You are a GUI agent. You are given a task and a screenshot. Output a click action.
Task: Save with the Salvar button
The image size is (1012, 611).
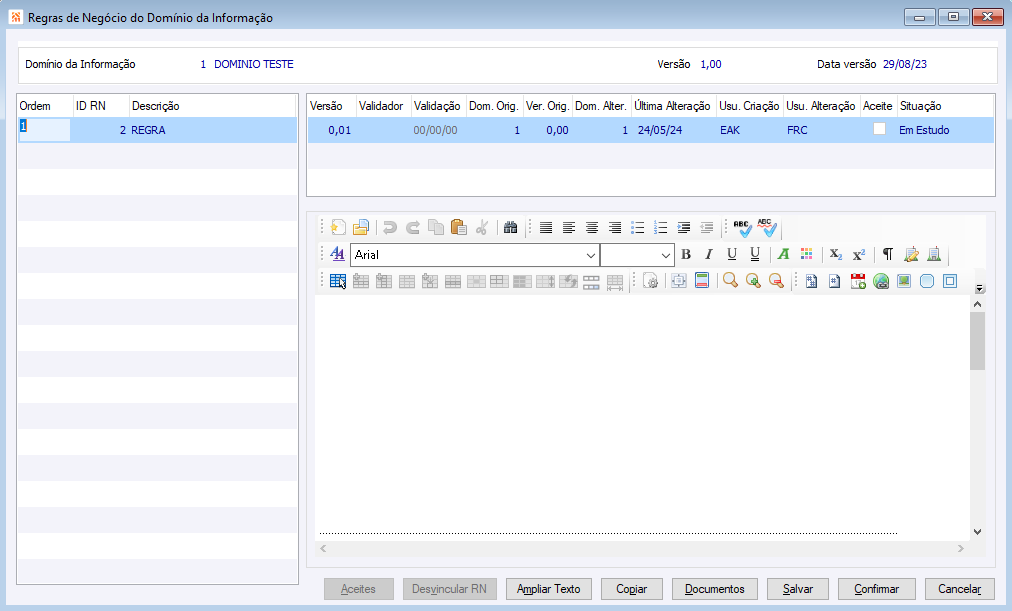798,589
